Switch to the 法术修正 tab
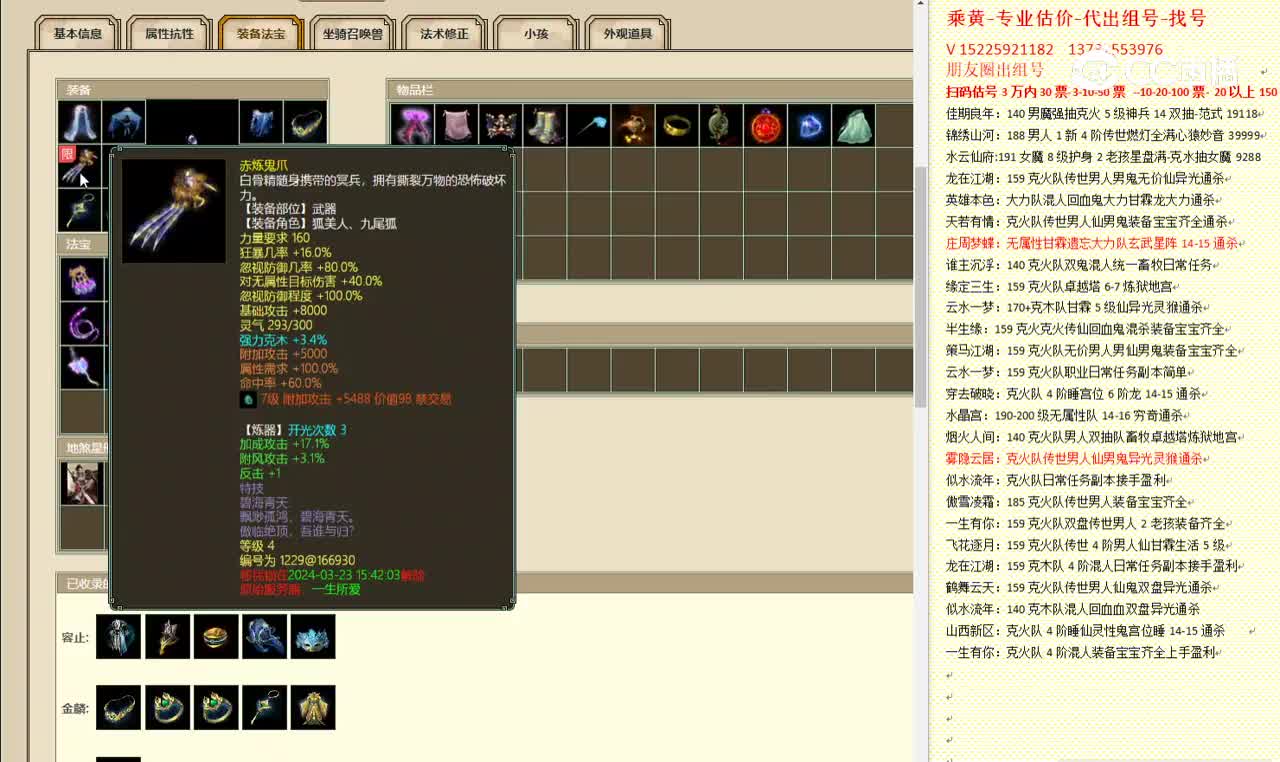 [444, 33]
